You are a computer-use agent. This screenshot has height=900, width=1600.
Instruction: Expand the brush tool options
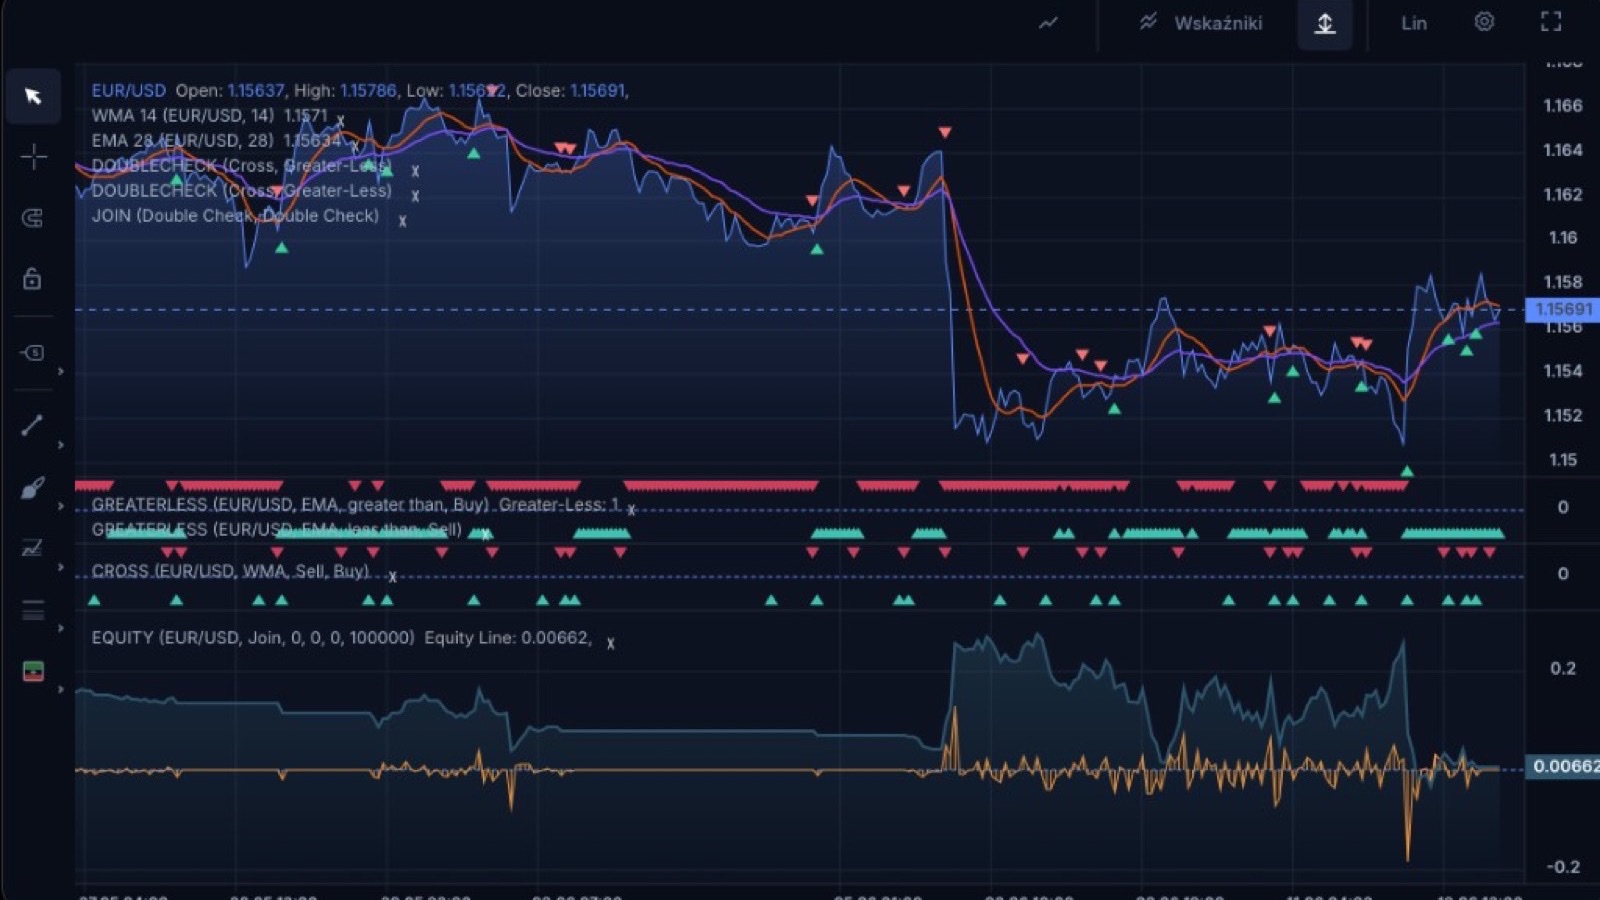(x=61, y=506)
